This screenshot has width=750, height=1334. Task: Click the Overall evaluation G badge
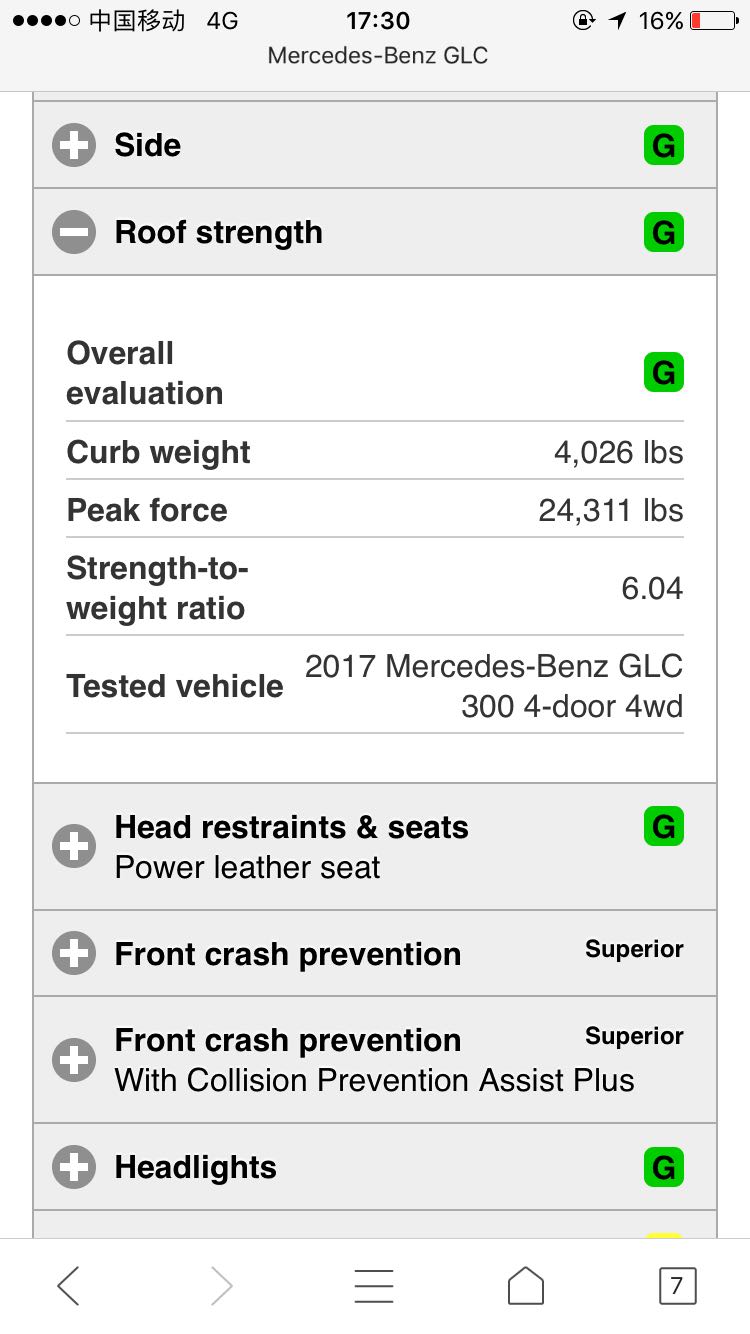[x=663, y=373]
